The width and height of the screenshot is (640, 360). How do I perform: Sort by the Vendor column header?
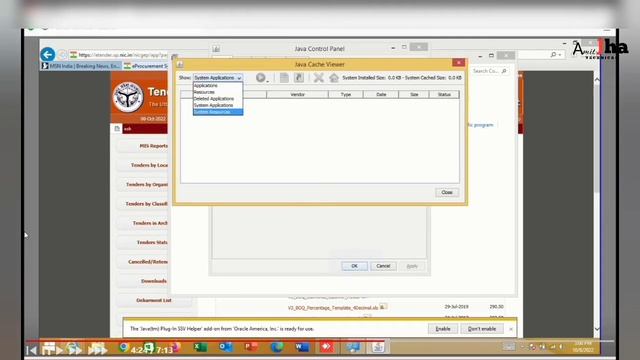297,94
